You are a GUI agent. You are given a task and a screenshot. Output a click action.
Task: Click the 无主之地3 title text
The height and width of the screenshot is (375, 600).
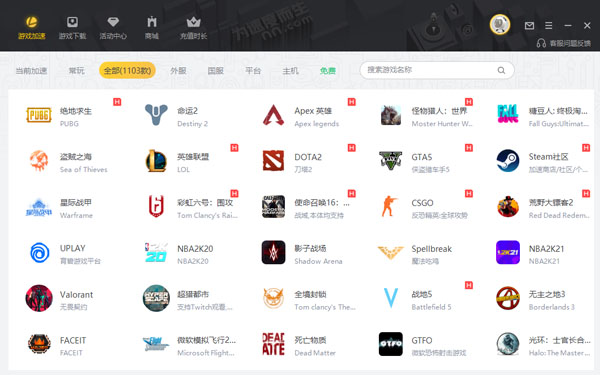(547, 294)
